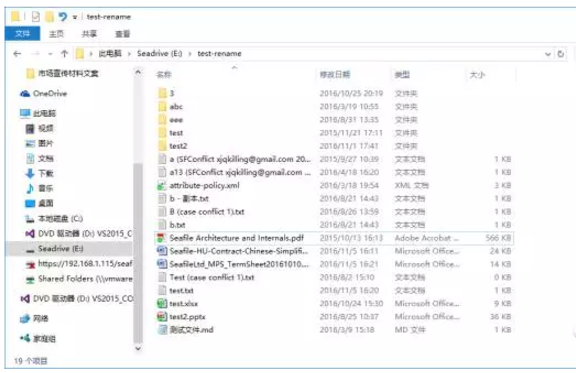Viewport: 576px width, 373px height.
Task: Select file B (case conflict 1).txt
Action: (x=207, y=212)
